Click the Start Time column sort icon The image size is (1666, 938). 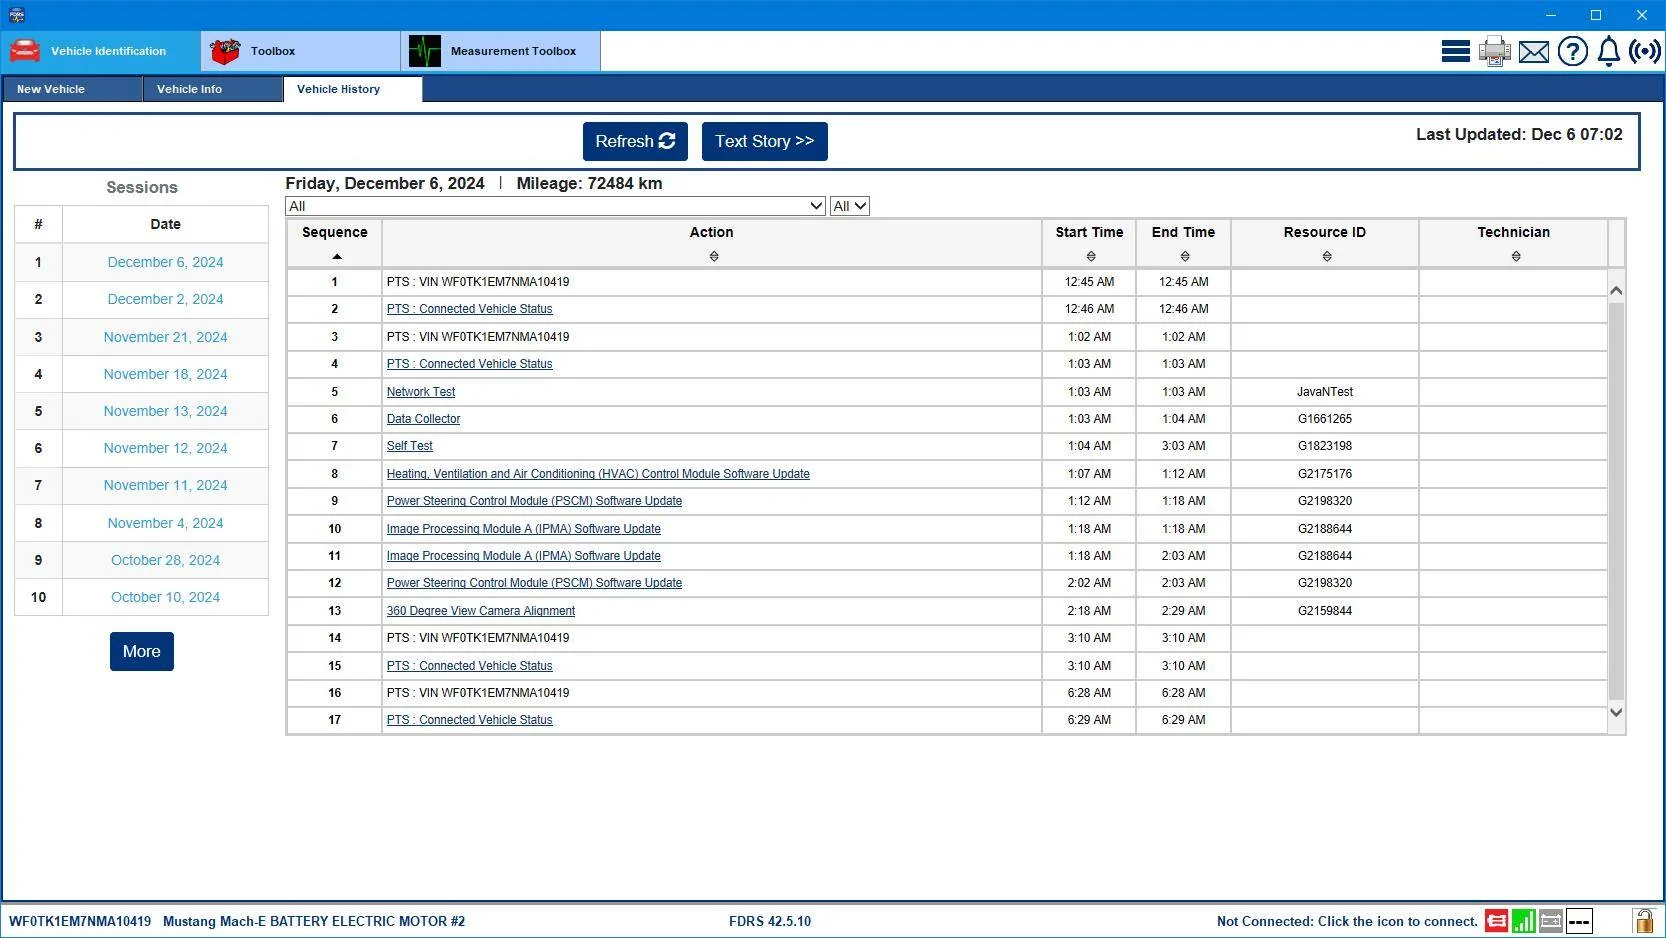(1091, 257)
